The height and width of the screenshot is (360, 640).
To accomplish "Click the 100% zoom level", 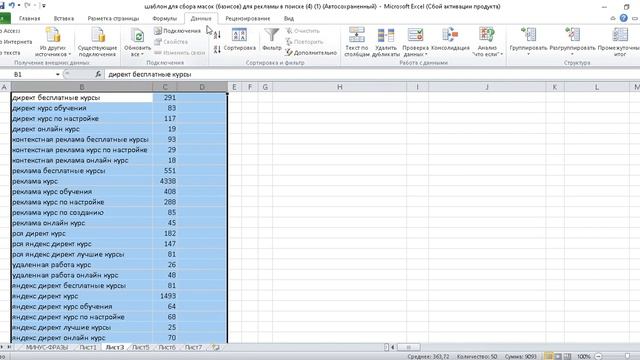I will click(584, 356).
